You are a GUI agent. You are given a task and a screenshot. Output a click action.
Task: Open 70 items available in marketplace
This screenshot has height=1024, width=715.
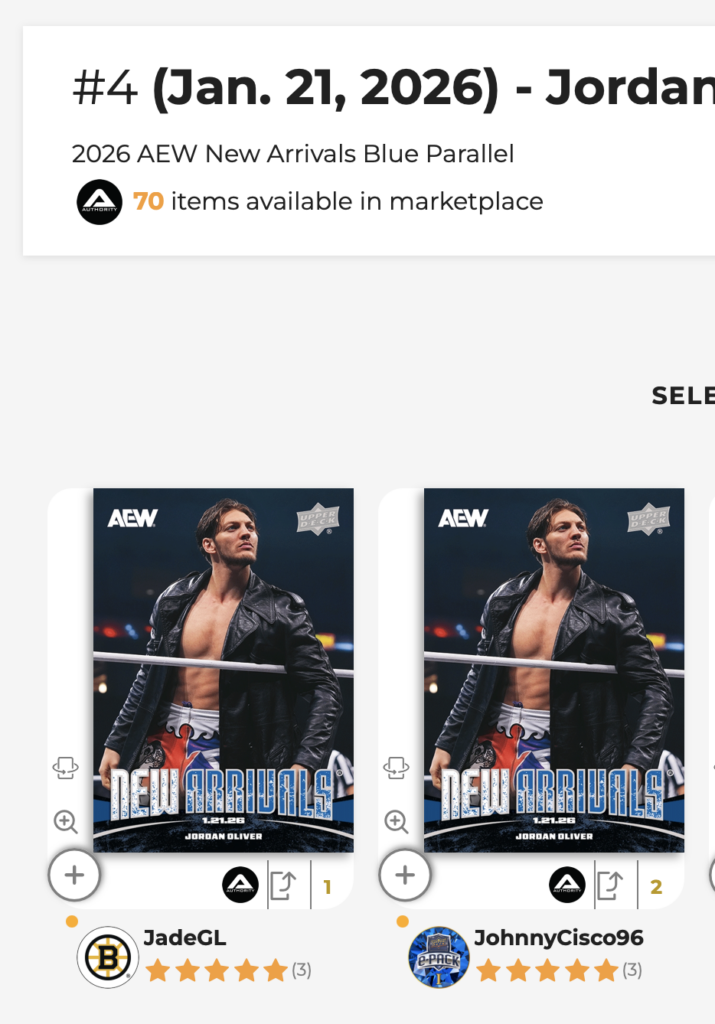click(x=338, y=201)
